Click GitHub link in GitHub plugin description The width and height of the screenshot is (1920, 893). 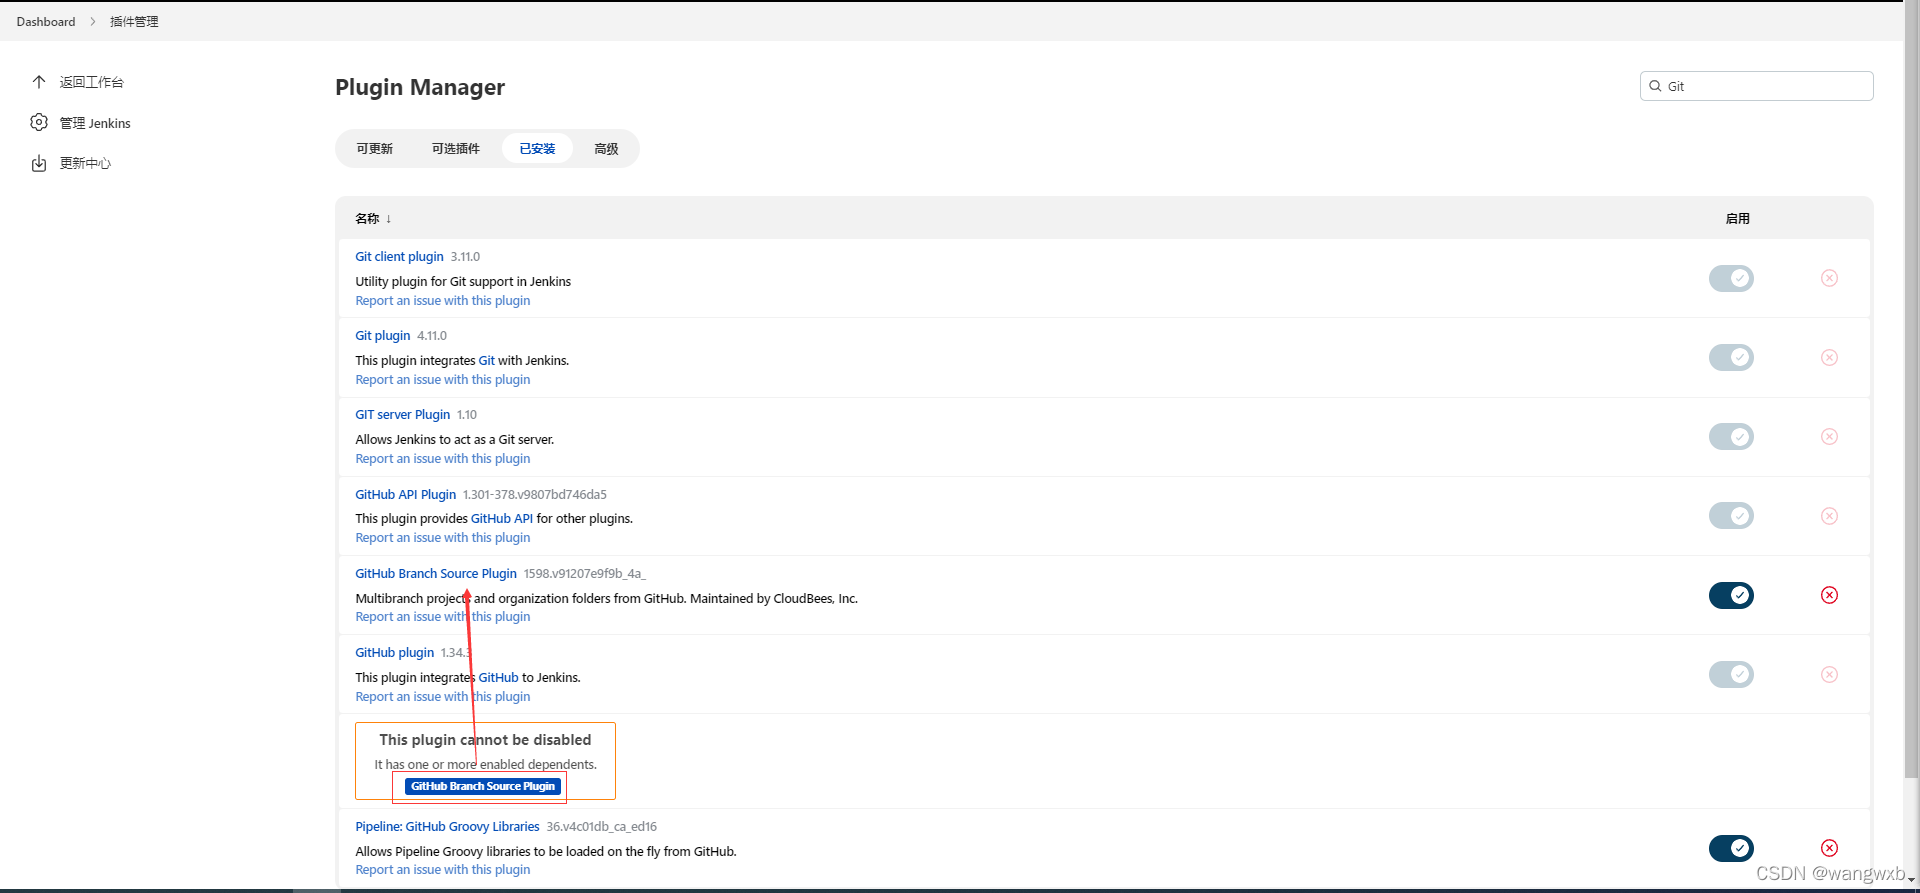498,678
